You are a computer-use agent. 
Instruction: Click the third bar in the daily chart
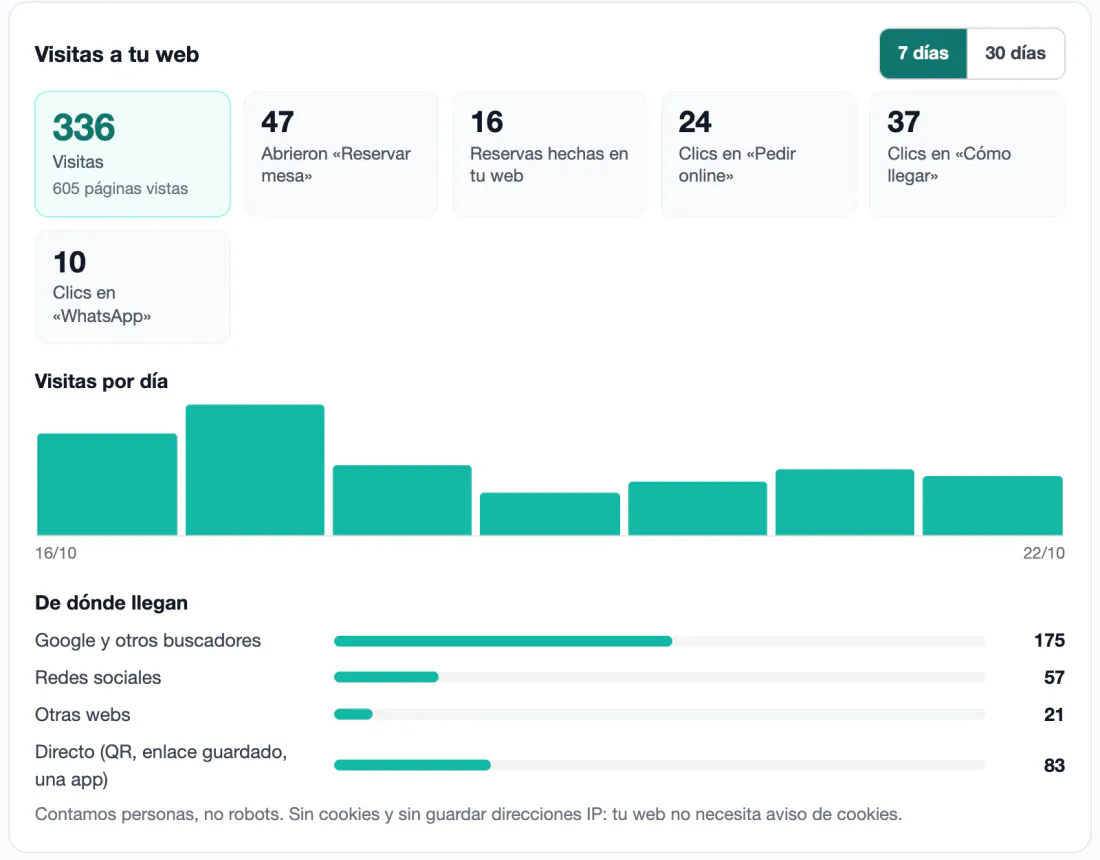[402, 500]
